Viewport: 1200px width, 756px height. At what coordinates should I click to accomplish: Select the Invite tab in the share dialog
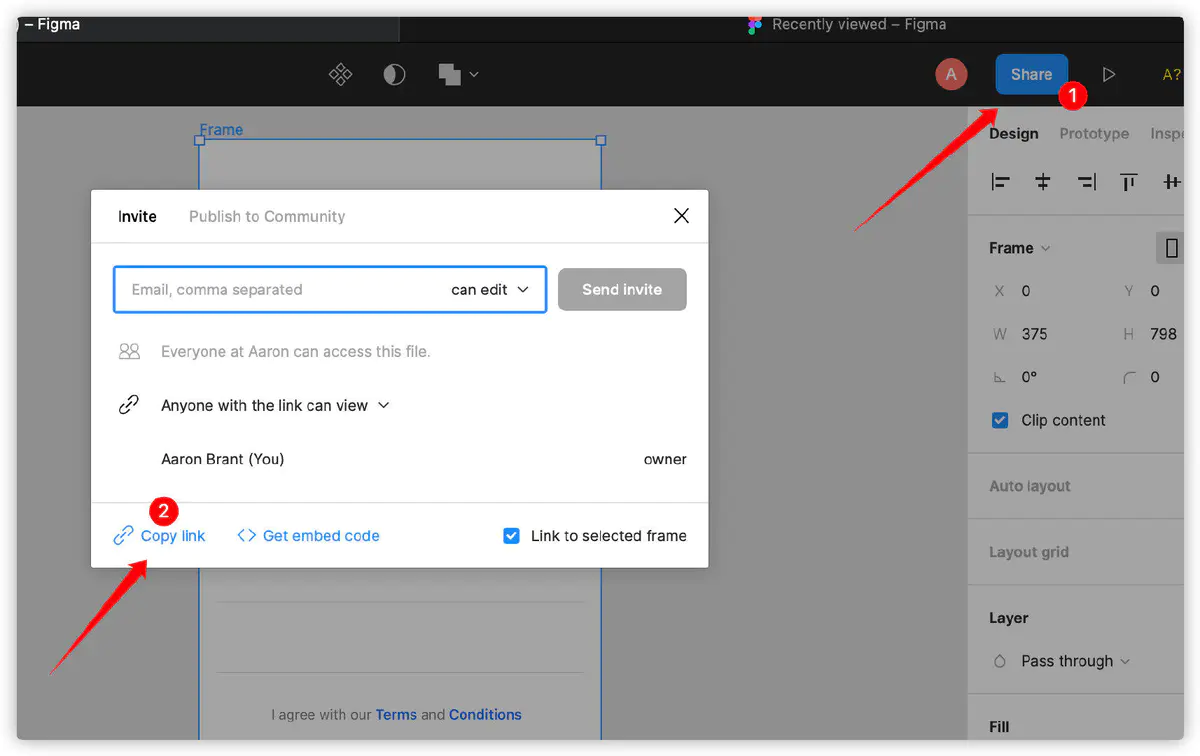click(137, 216)
